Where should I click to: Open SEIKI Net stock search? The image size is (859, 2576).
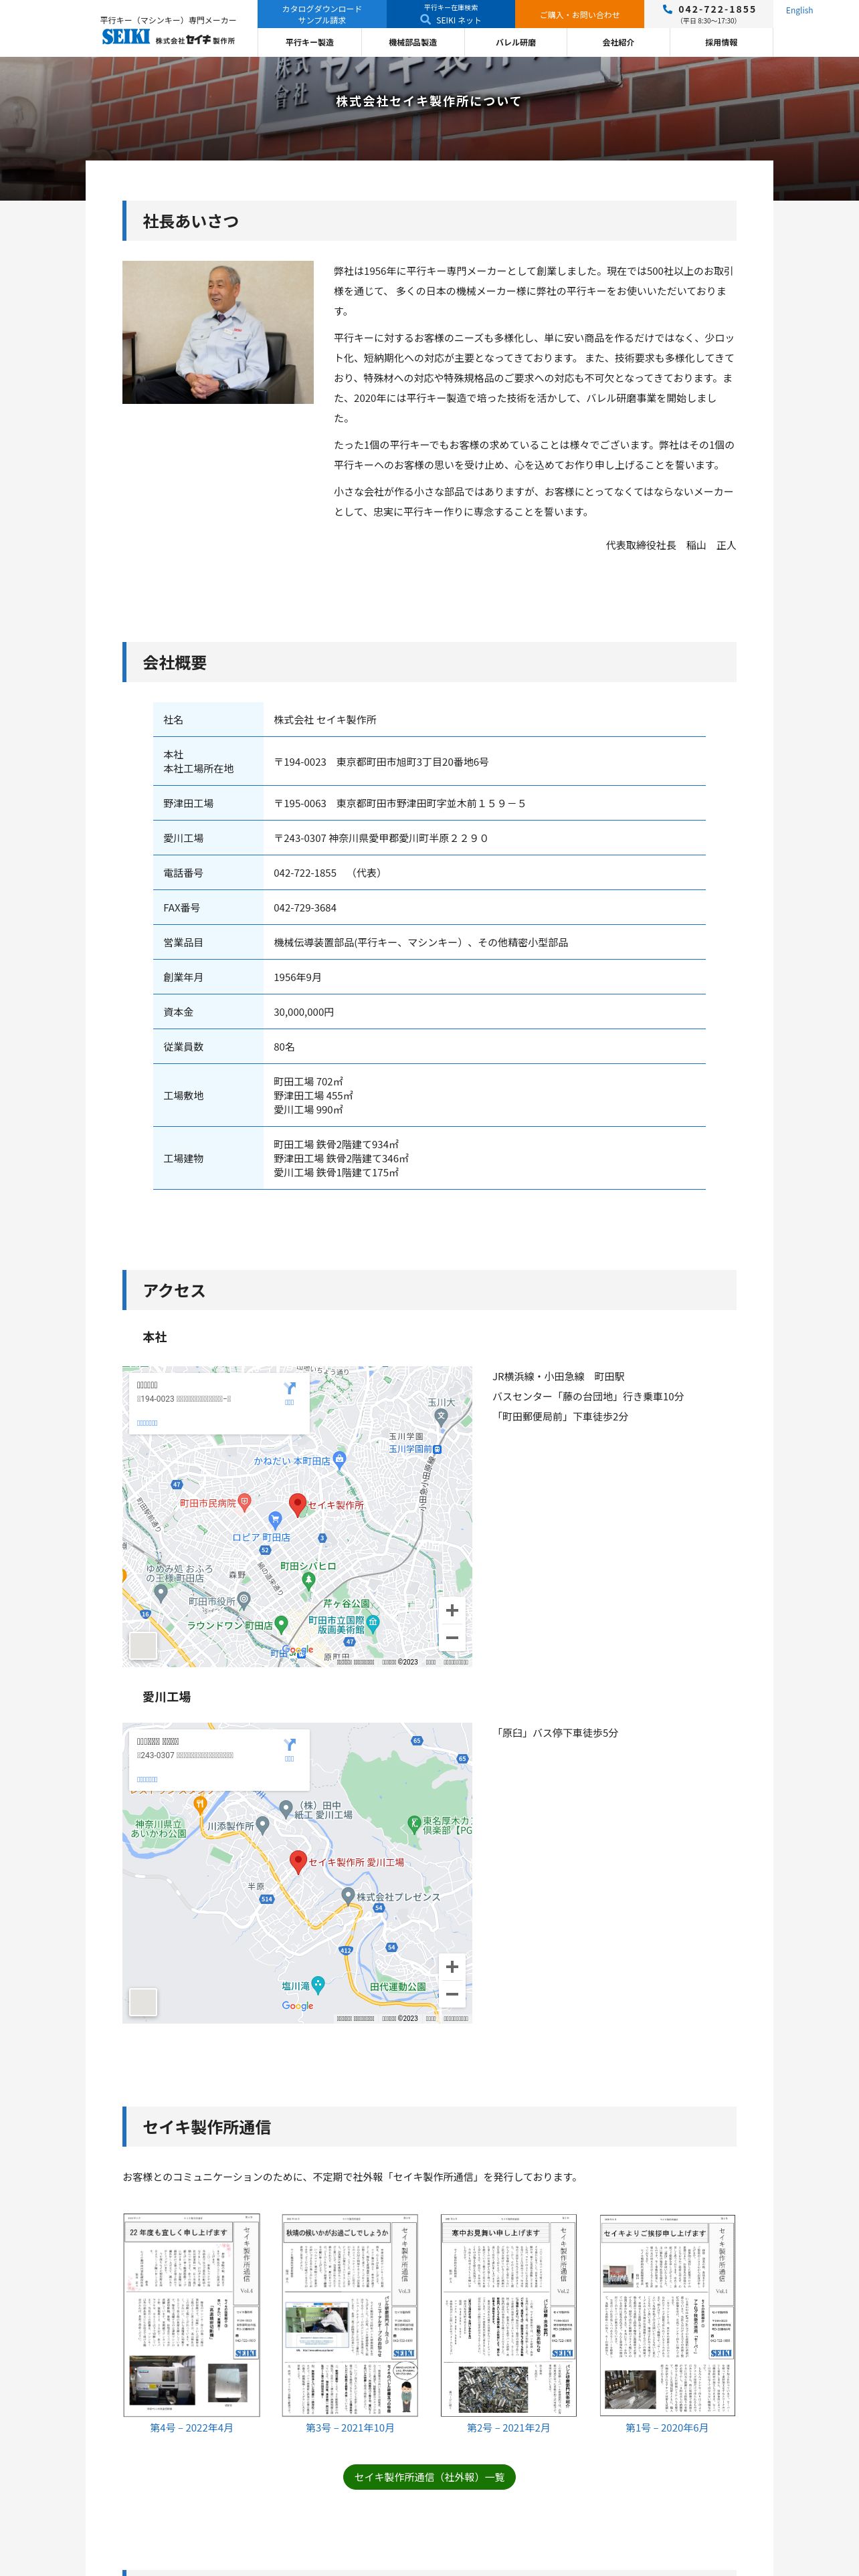click(x=451, y=14)
